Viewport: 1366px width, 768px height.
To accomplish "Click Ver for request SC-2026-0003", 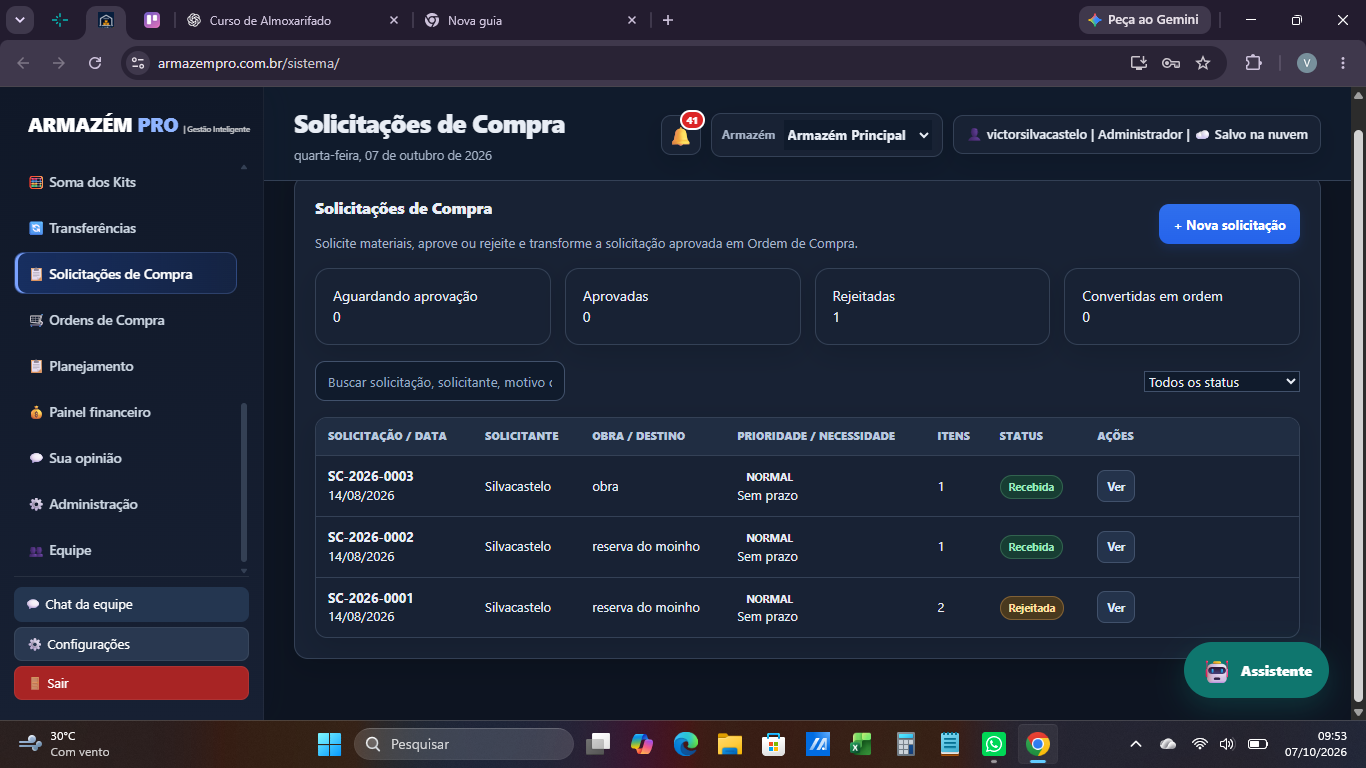I will coord(1116,486).
